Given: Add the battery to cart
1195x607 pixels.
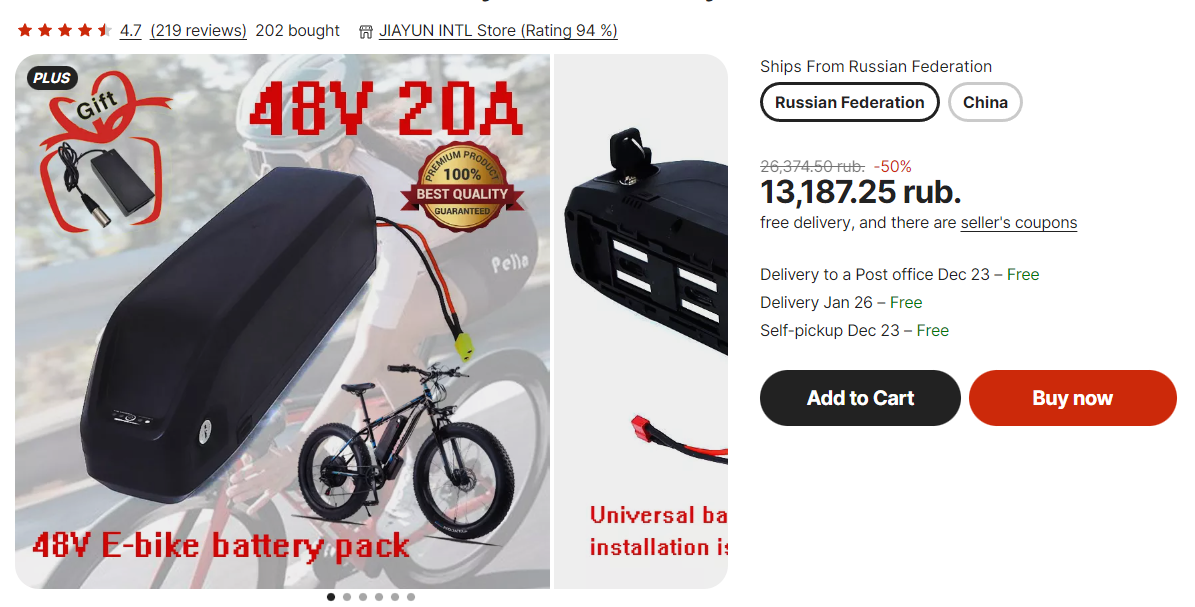Looking at the screenshot, I should tap(860, 398).
